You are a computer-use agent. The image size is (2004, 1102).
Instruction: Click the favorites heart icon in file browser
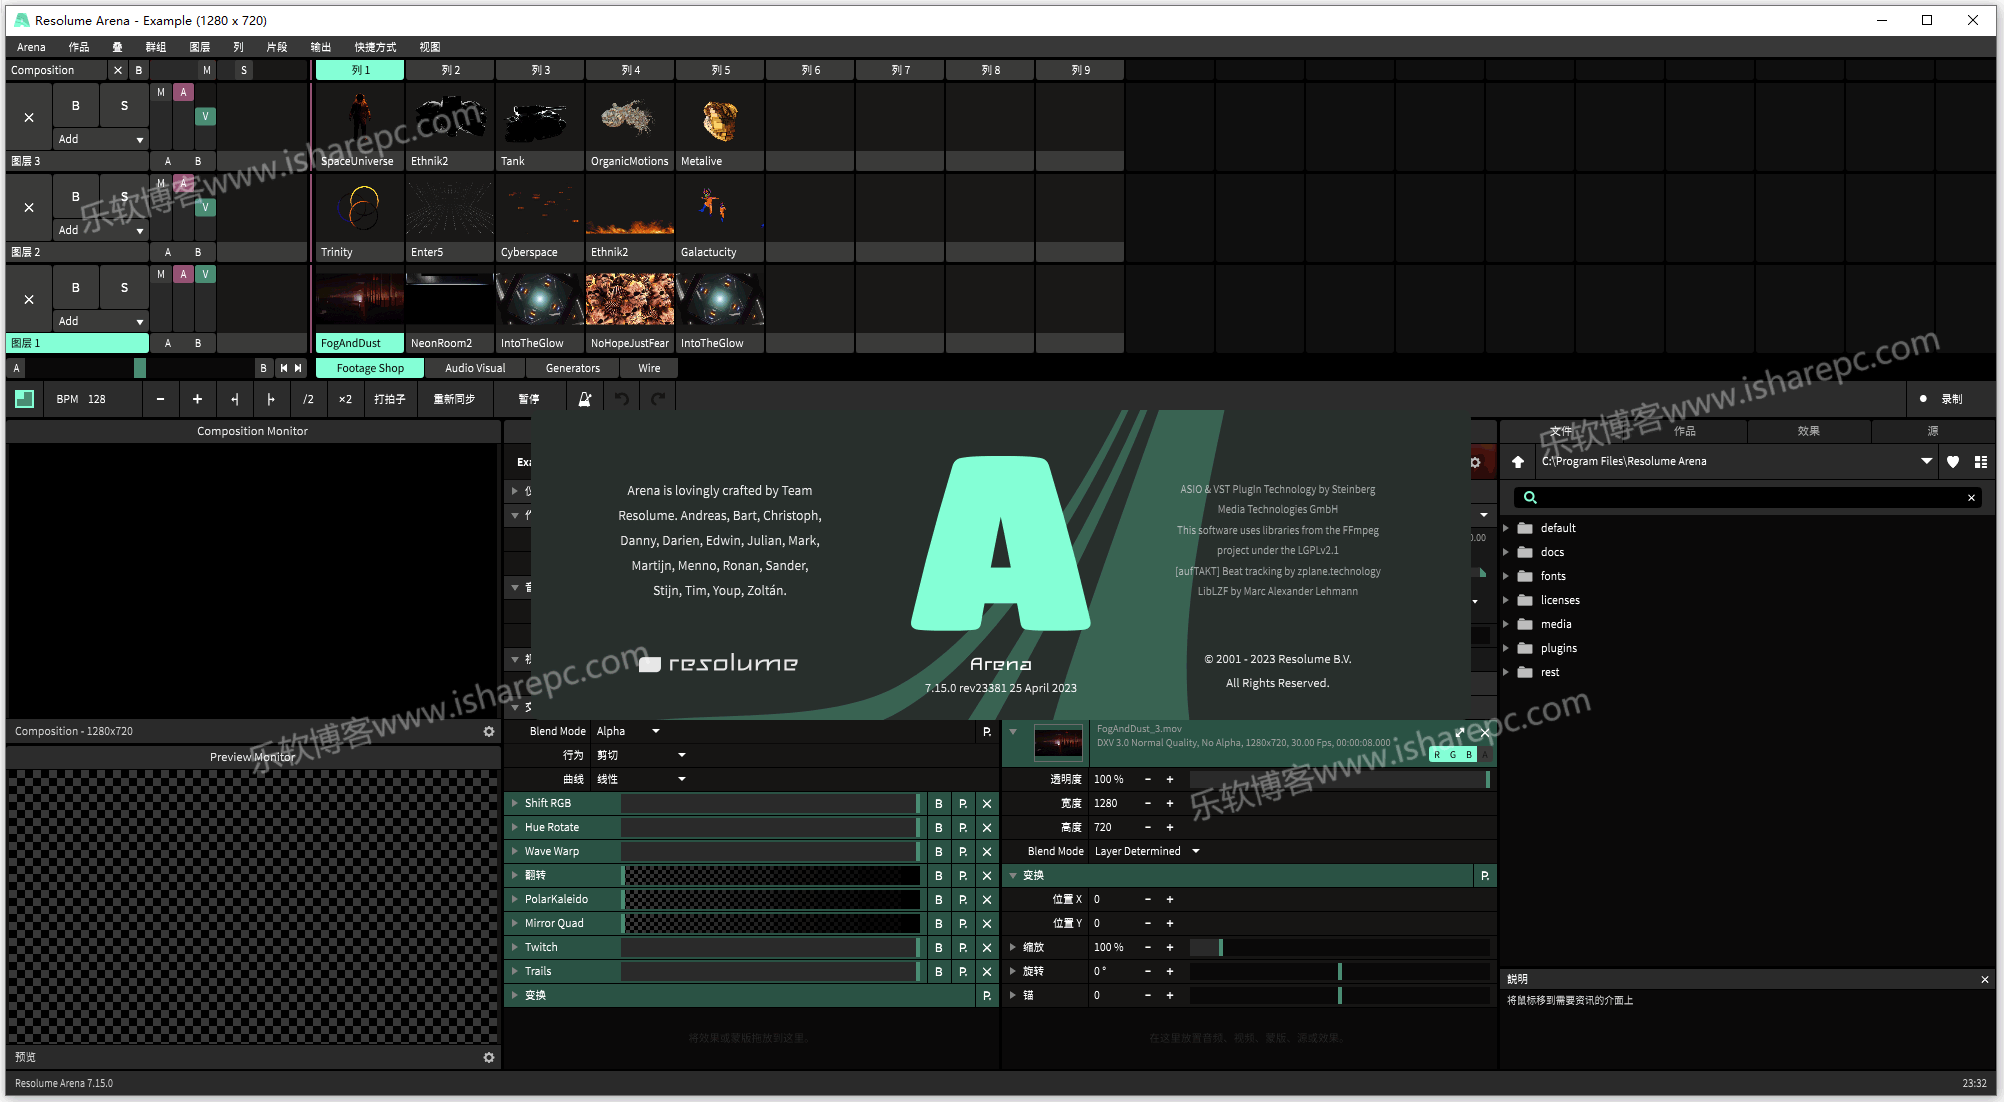click(x=1953, y=462)
